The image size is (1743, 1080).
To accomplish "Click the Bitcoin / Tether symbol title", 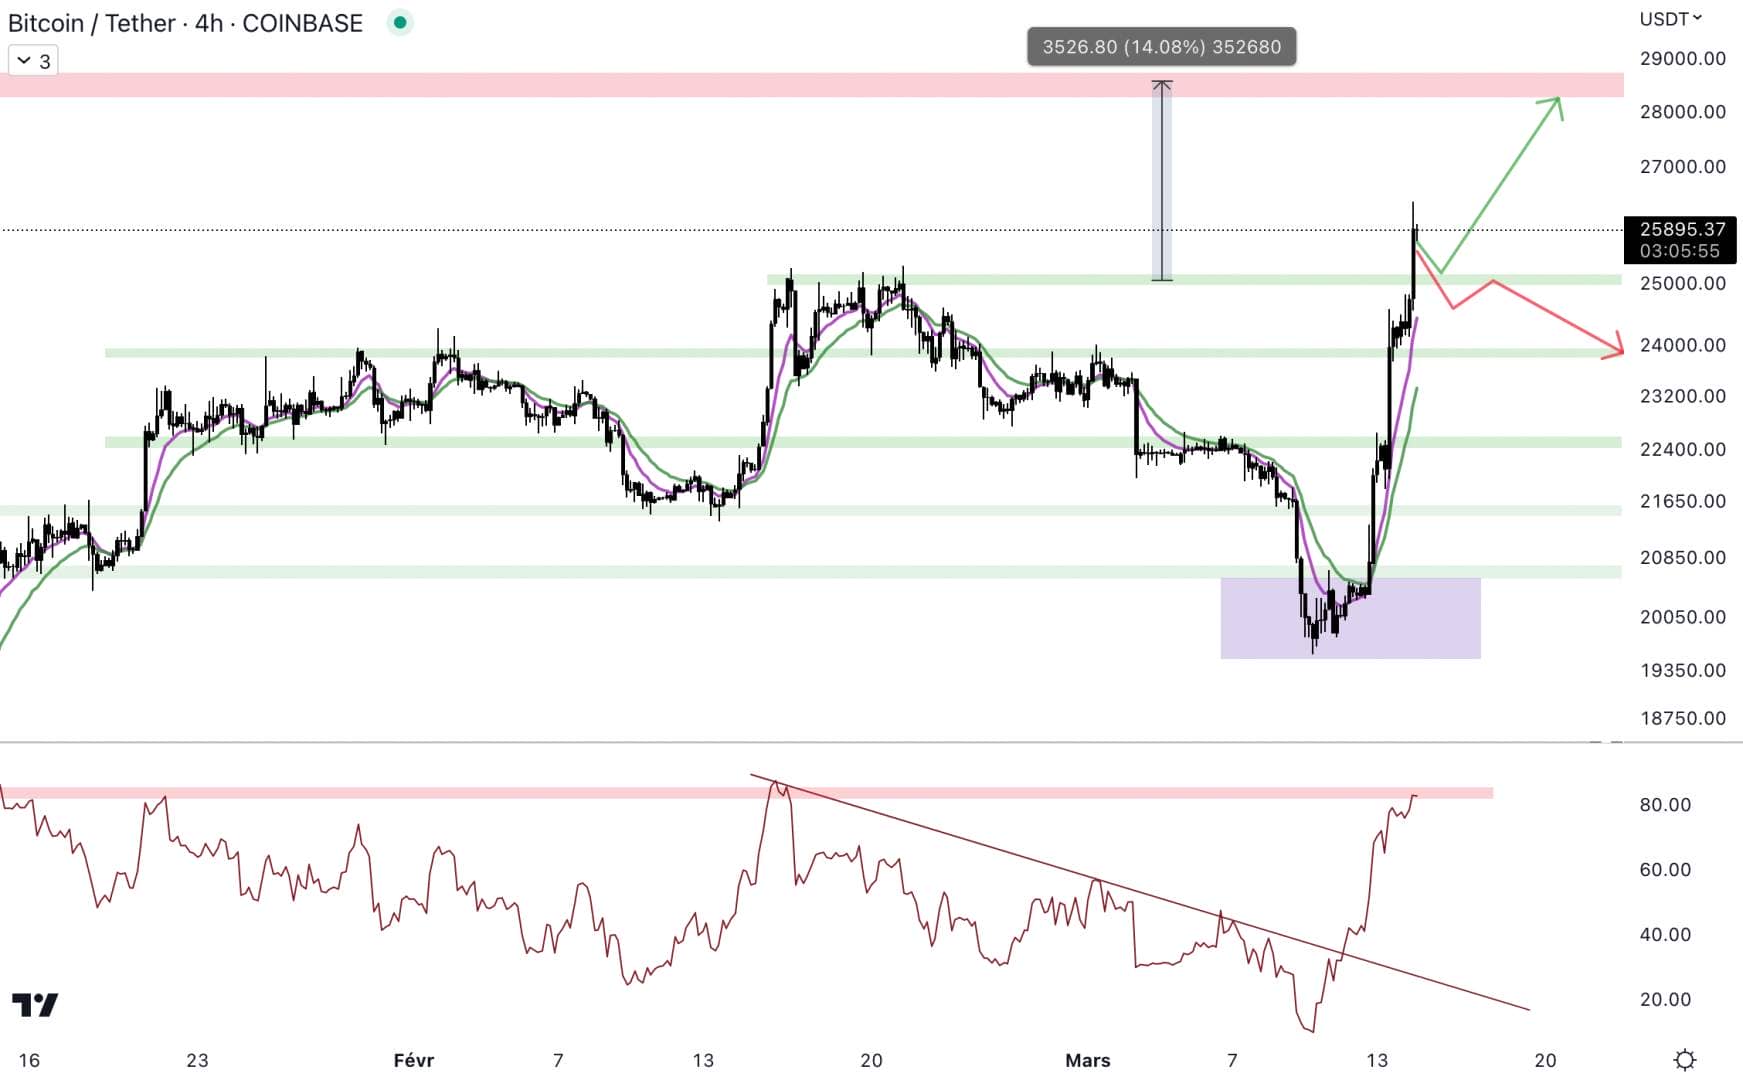I will click(185, 23).
